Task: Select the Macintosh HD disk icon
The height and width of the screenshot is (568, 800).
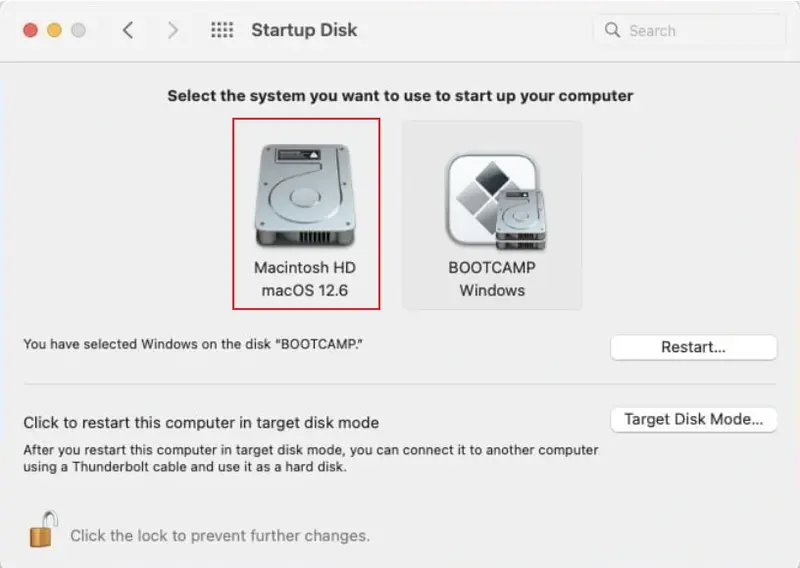Action: click(x=304, y=197)
